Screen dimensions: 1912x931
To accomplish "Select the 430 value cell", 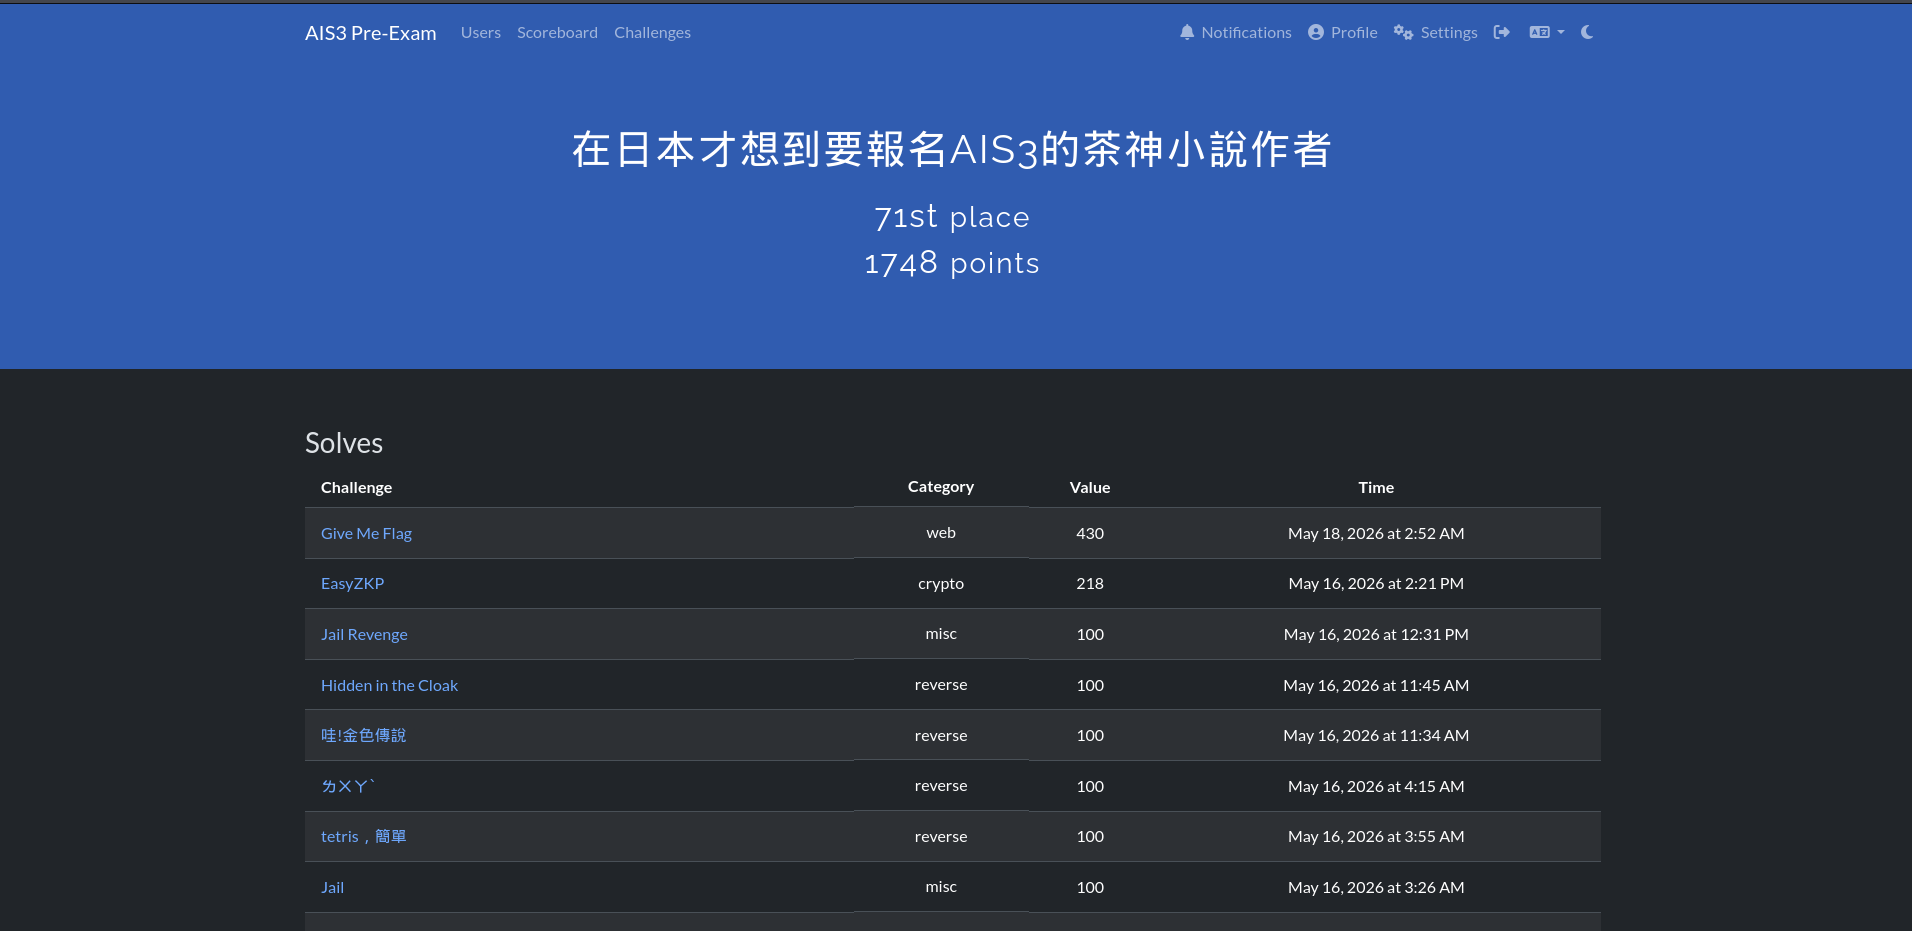I will coord(1090,534).
